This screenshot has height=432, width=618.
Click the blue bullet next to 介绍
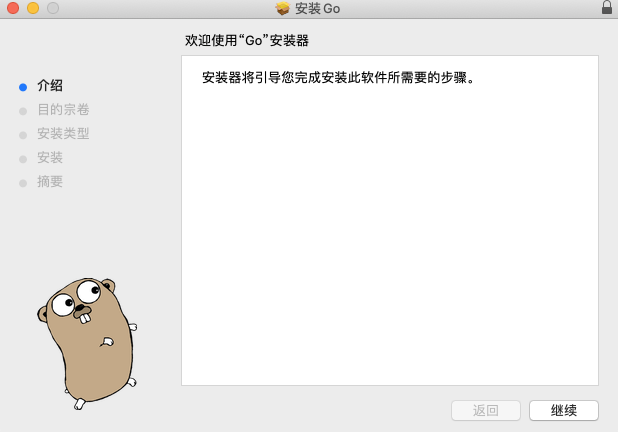click(x=23, y=87)
